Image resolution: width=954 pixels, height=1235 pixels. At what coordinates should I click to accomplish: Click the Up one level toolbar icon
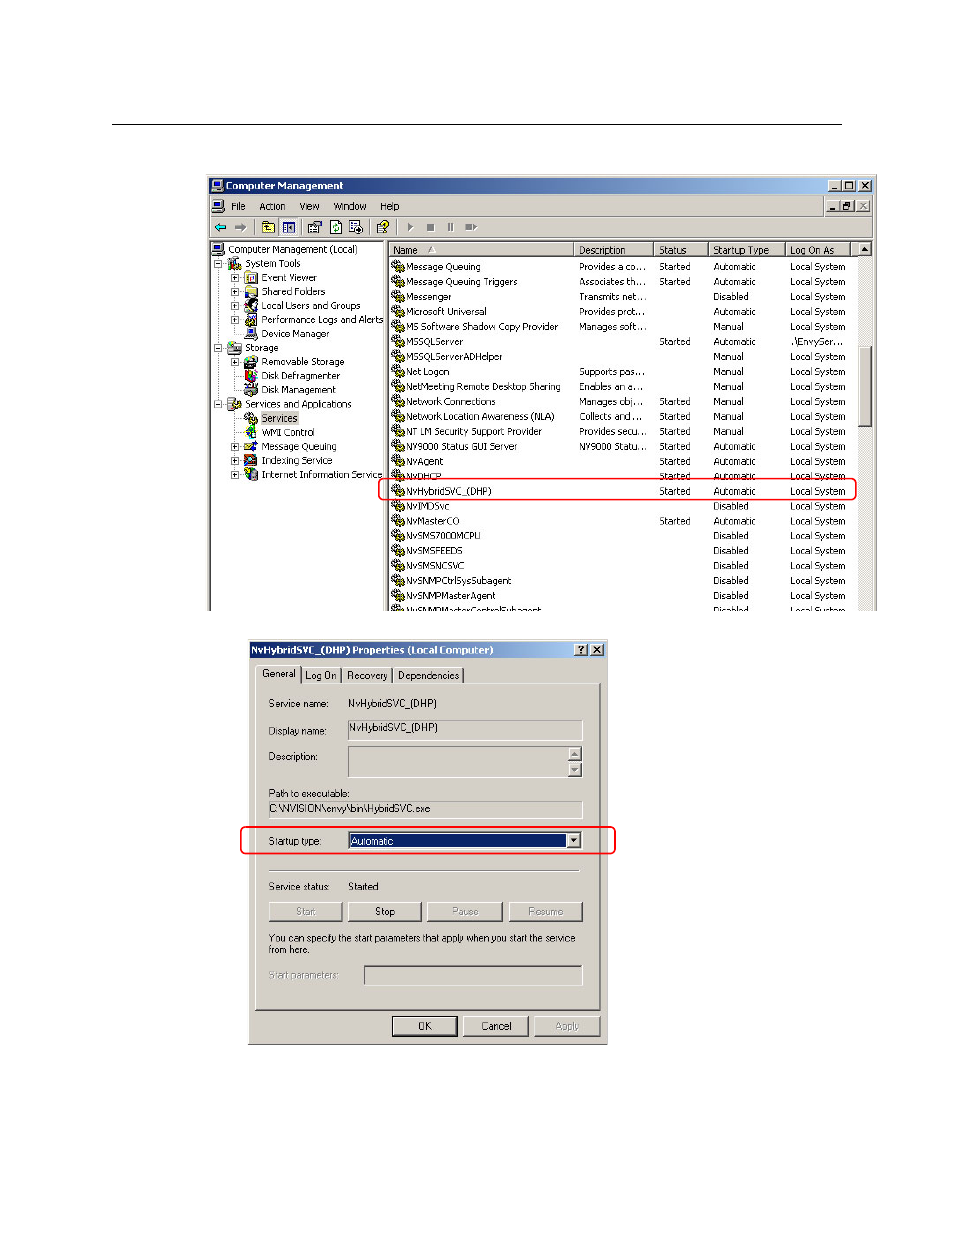coord(268,227)
